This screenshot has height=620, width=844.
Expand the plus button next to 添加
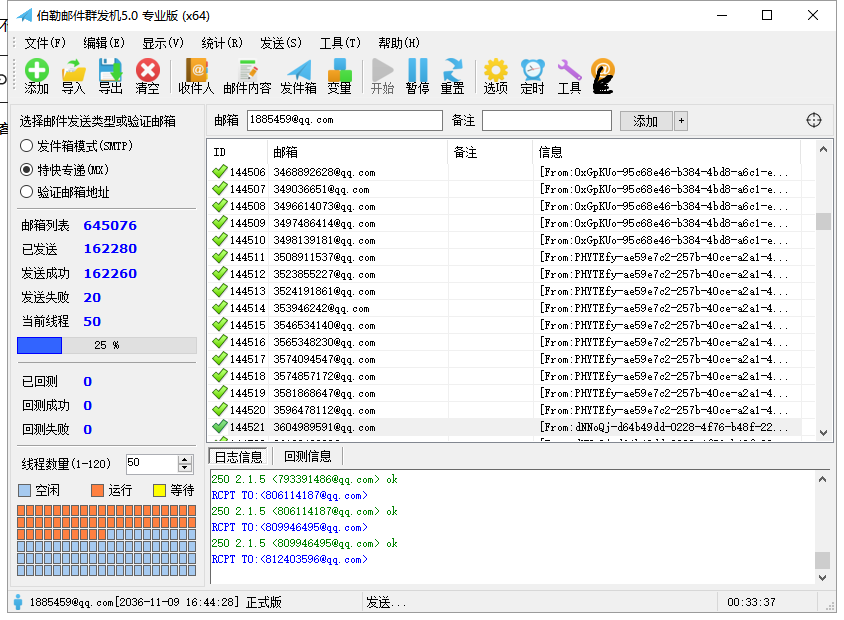[681, 121]
